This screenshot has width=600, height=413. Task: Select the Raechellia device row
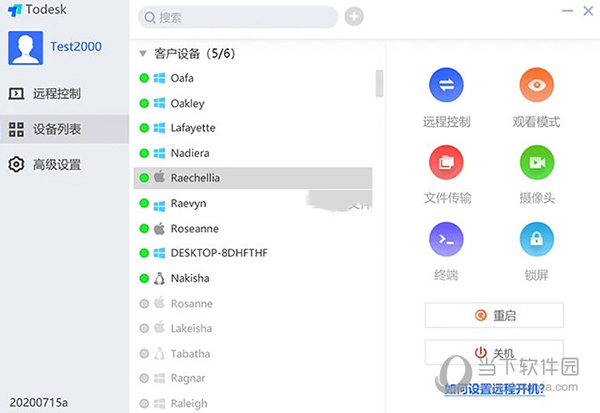tap(253, 178)
